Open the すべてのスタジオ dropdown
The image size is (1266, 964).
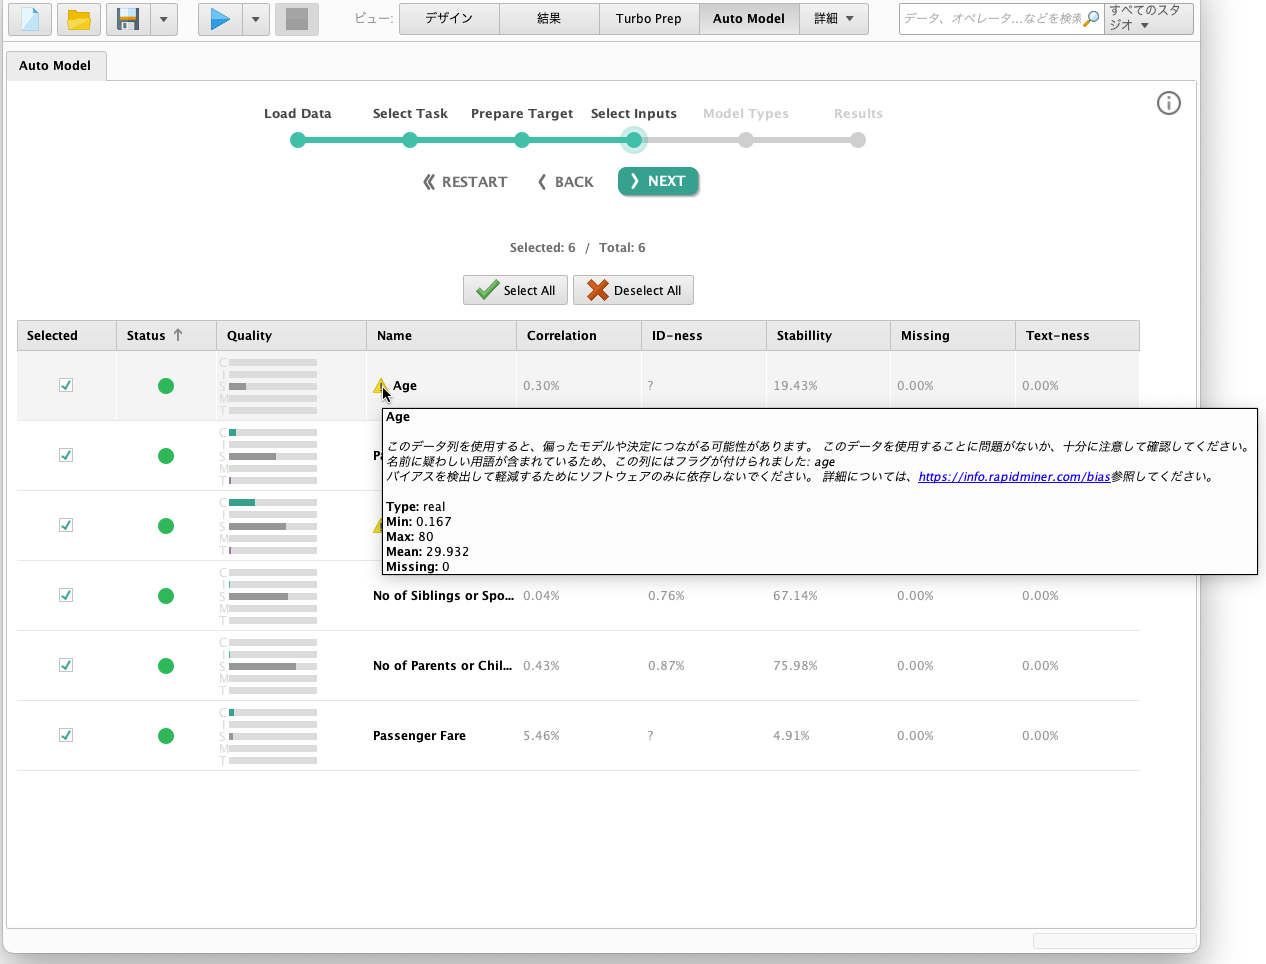[x=1148, y=19]
